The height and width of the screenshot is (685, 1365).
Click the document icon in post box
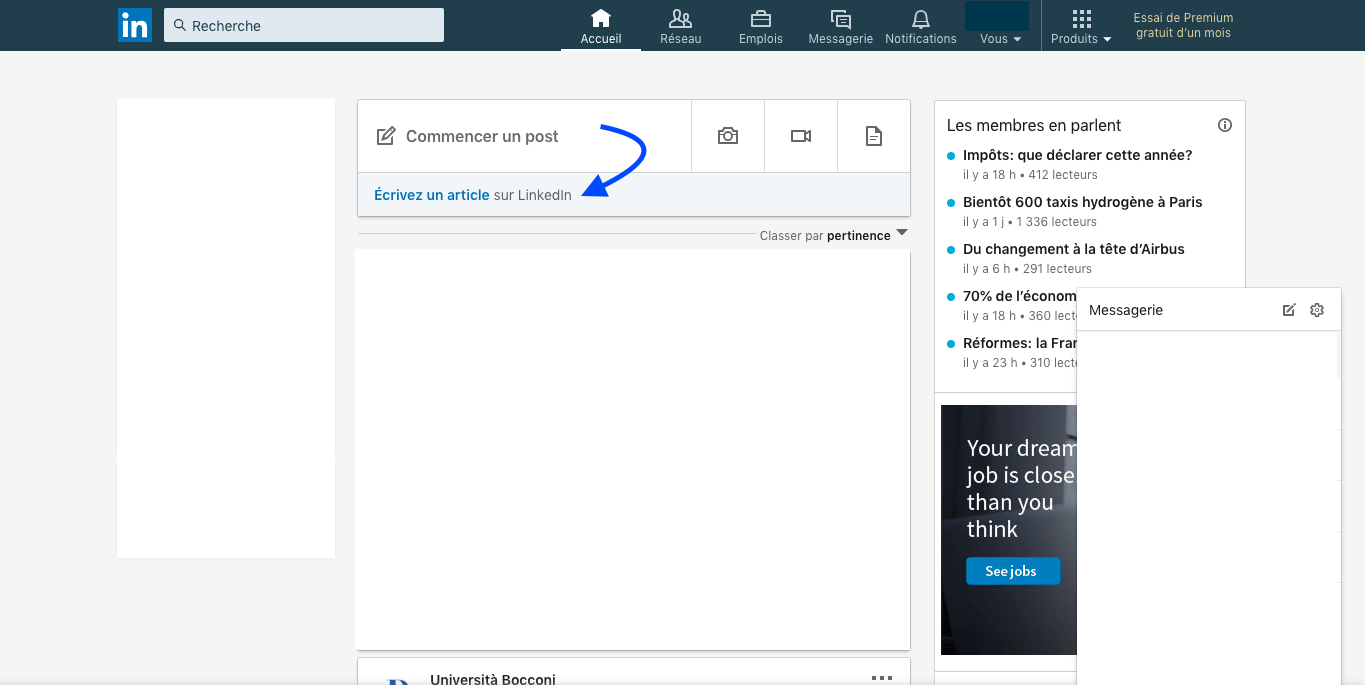(x=874, y=136)
